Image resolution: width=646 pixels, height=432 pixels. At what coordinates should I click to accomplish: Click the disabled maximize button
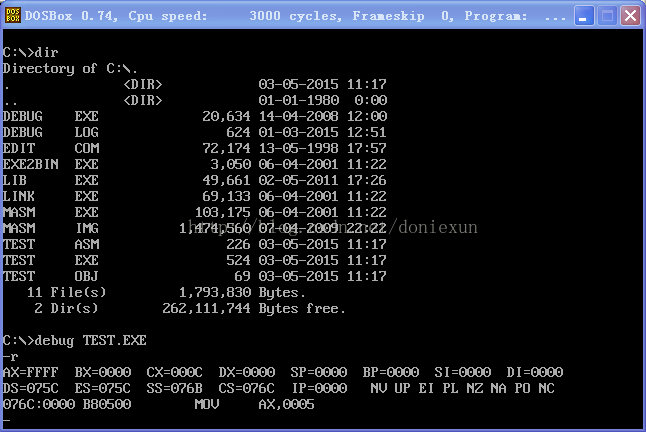click(x=607, y=16)
